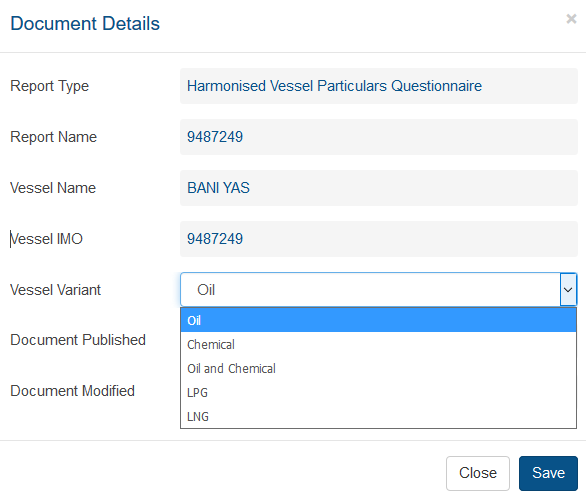
Task: Choose LNG as the vessel variant
Action: 378,416
